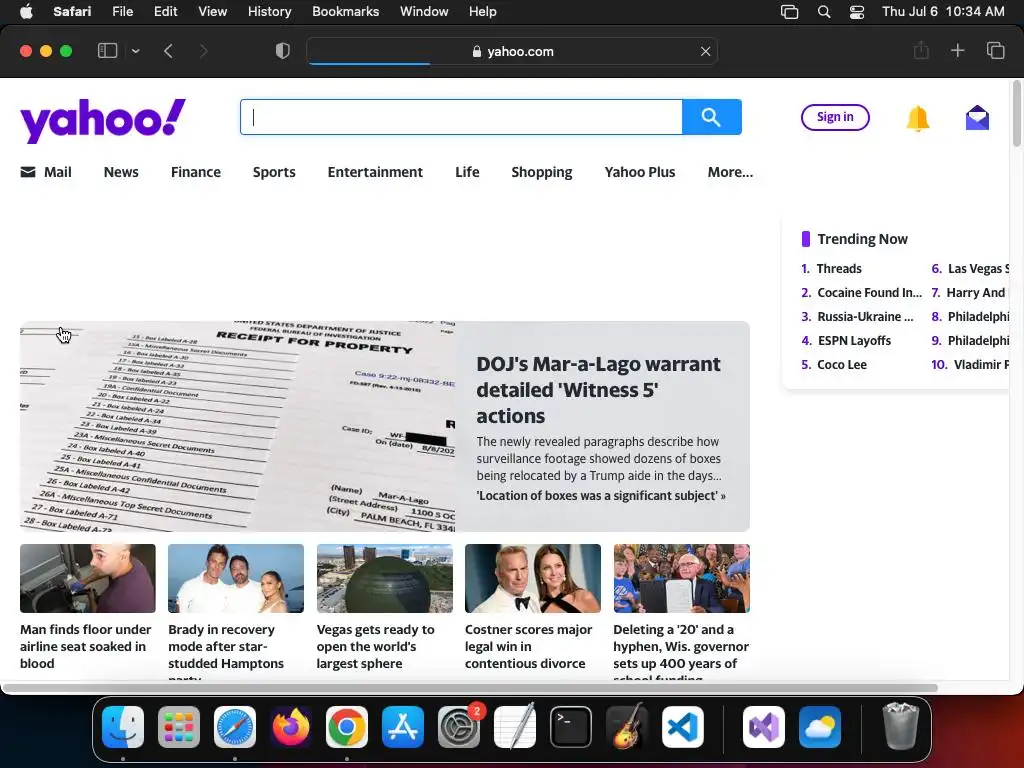This screenshot has width=1024, height=768.
Task: Click trending topic Russia-Ukraine ...
Action: (x=865, y=317)
